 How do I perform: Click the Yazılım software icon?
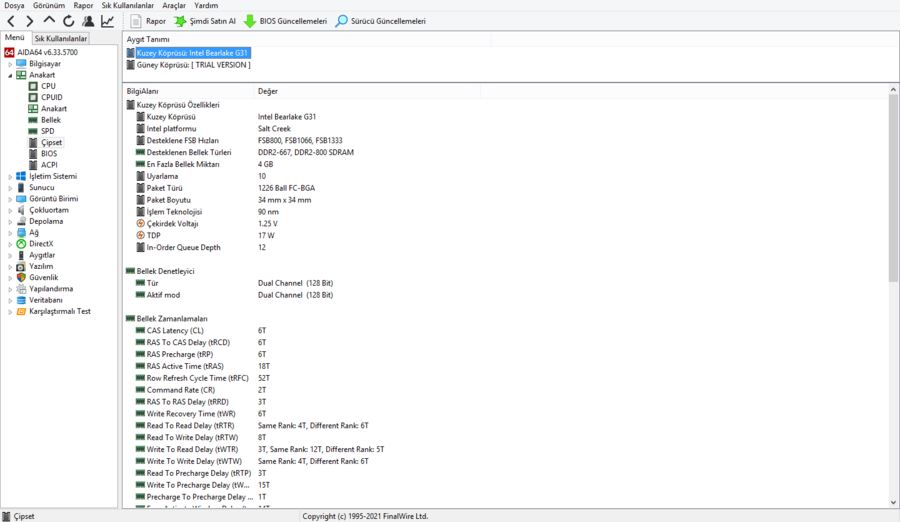(x=21, y=266)
